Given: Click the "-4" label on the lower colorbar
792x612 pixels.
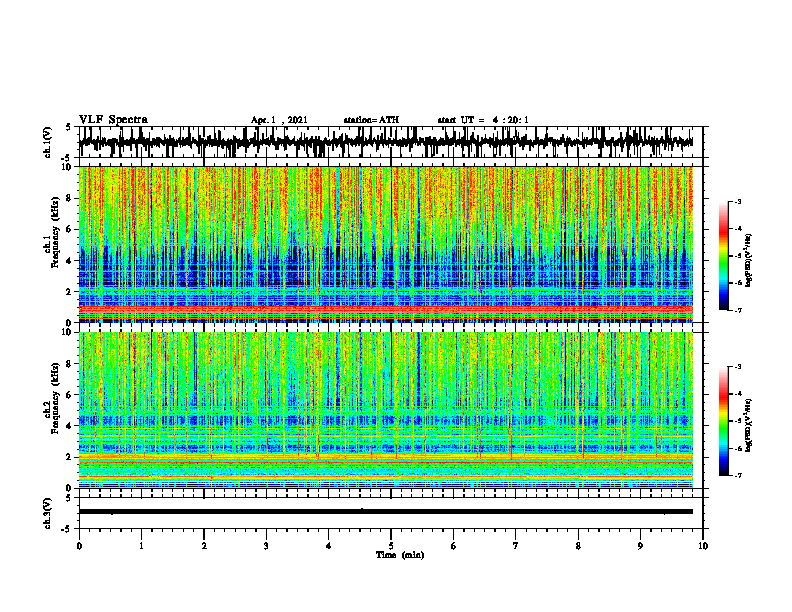Looking at the screenshot, I should click(x=737, y=394).
